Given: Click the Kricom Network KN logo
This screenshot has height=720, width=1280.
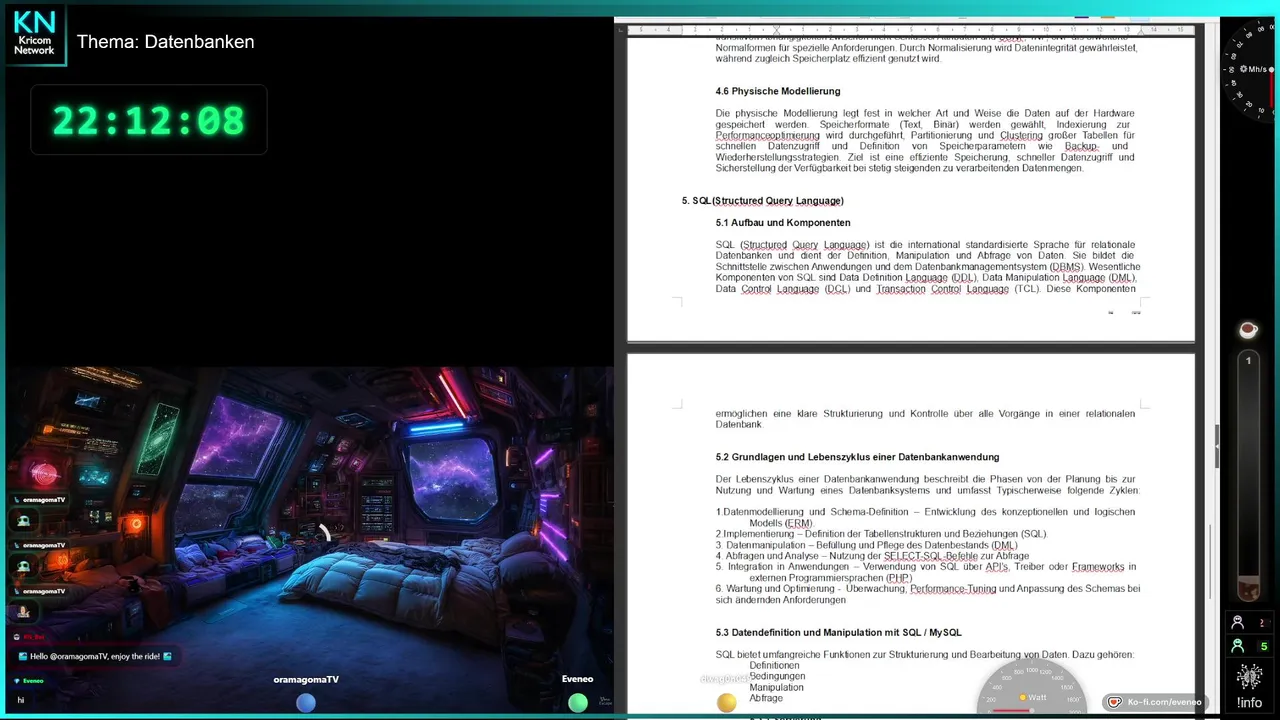Looking at the screenshot, I should coord(35,34).
